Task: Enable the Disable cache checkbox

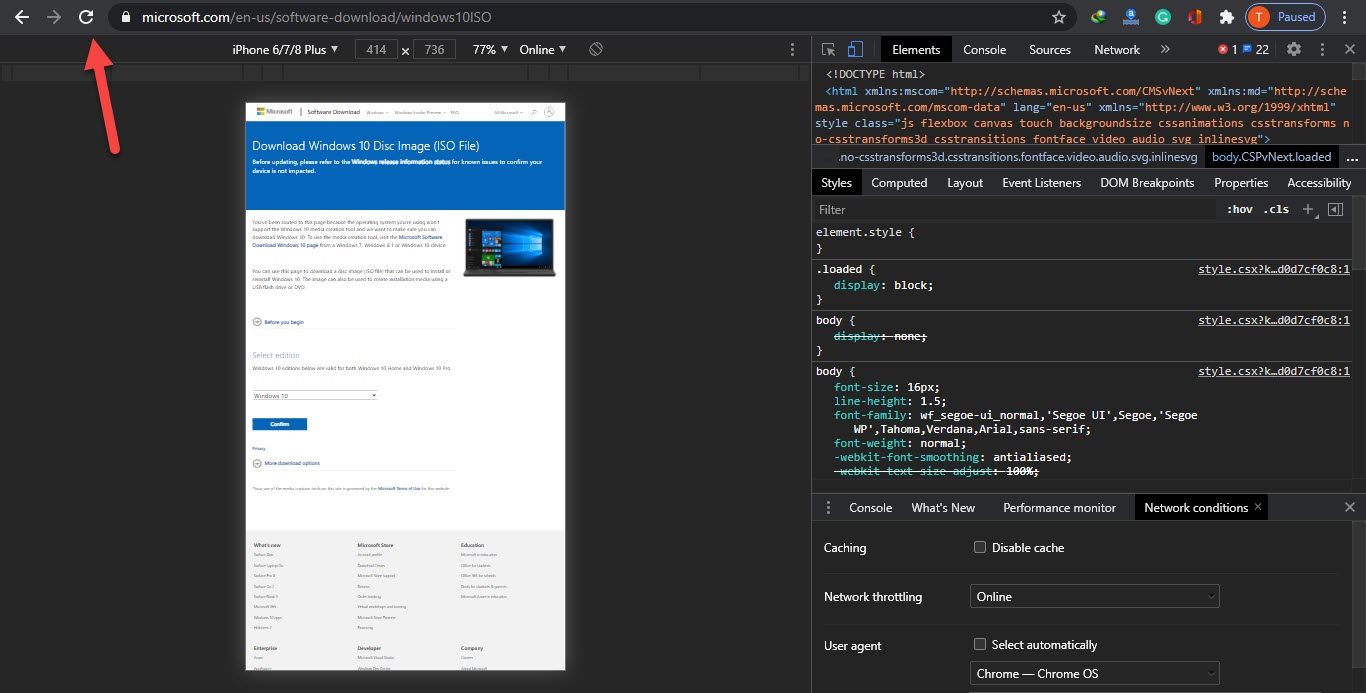Action: point(980,547)
